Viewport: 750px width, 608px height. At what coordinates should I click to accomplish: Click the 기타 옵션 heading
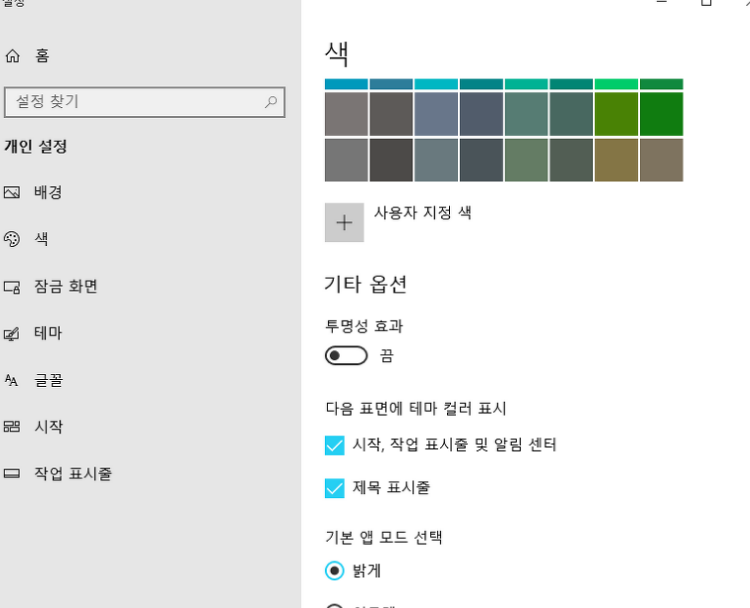click(x=365, y=285)
